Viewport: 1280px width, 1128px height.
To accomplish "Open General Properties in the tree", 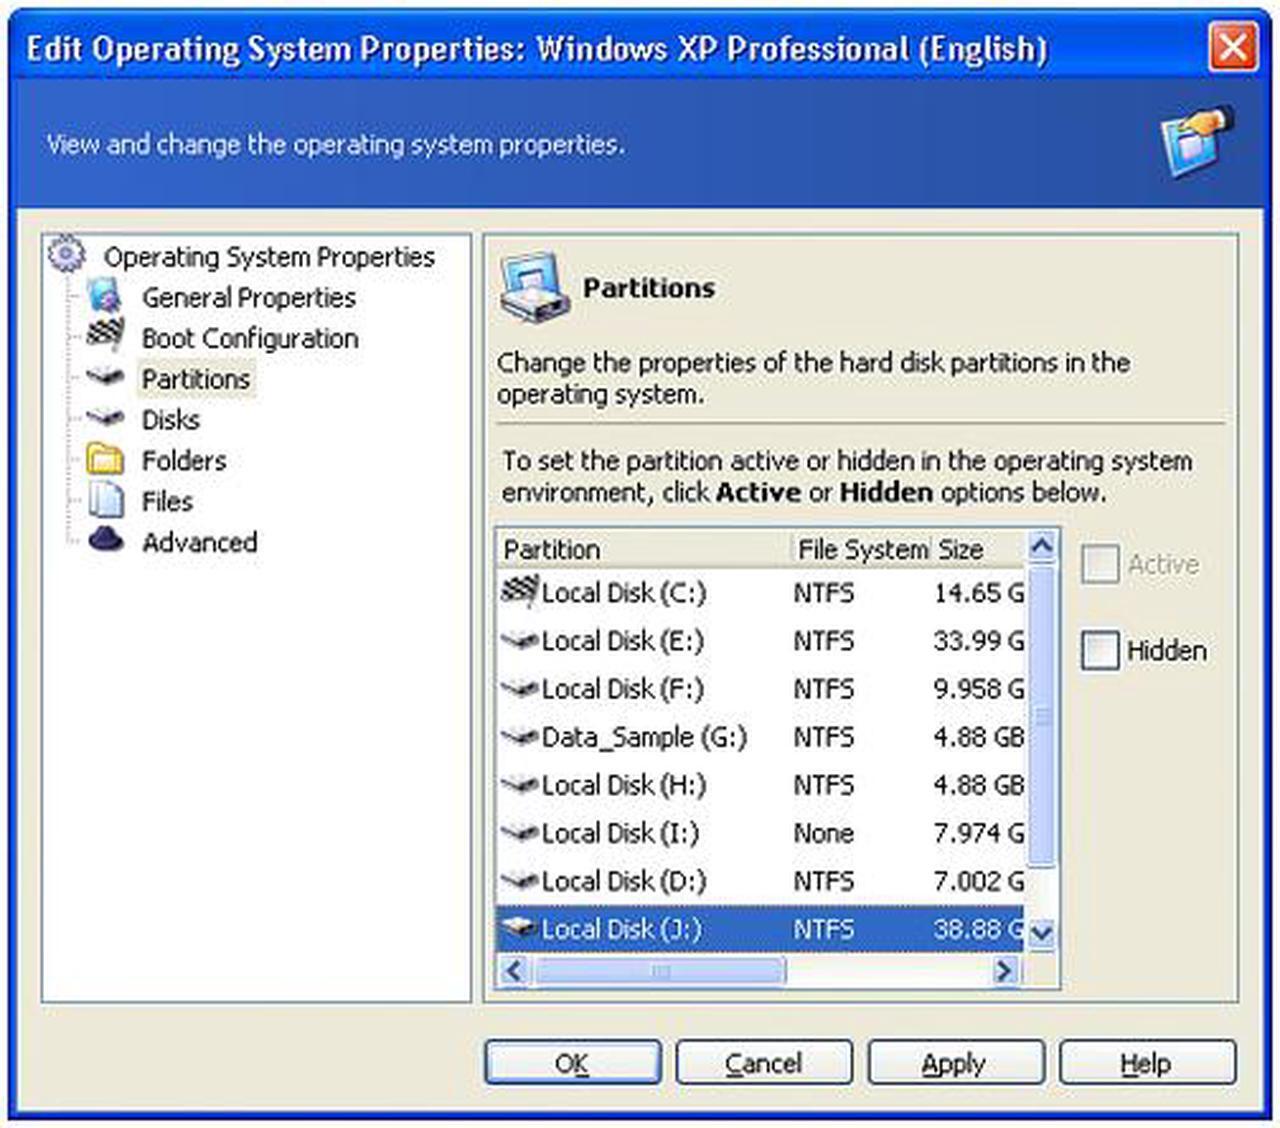I will pyautogui.click(x=248, y=297).
